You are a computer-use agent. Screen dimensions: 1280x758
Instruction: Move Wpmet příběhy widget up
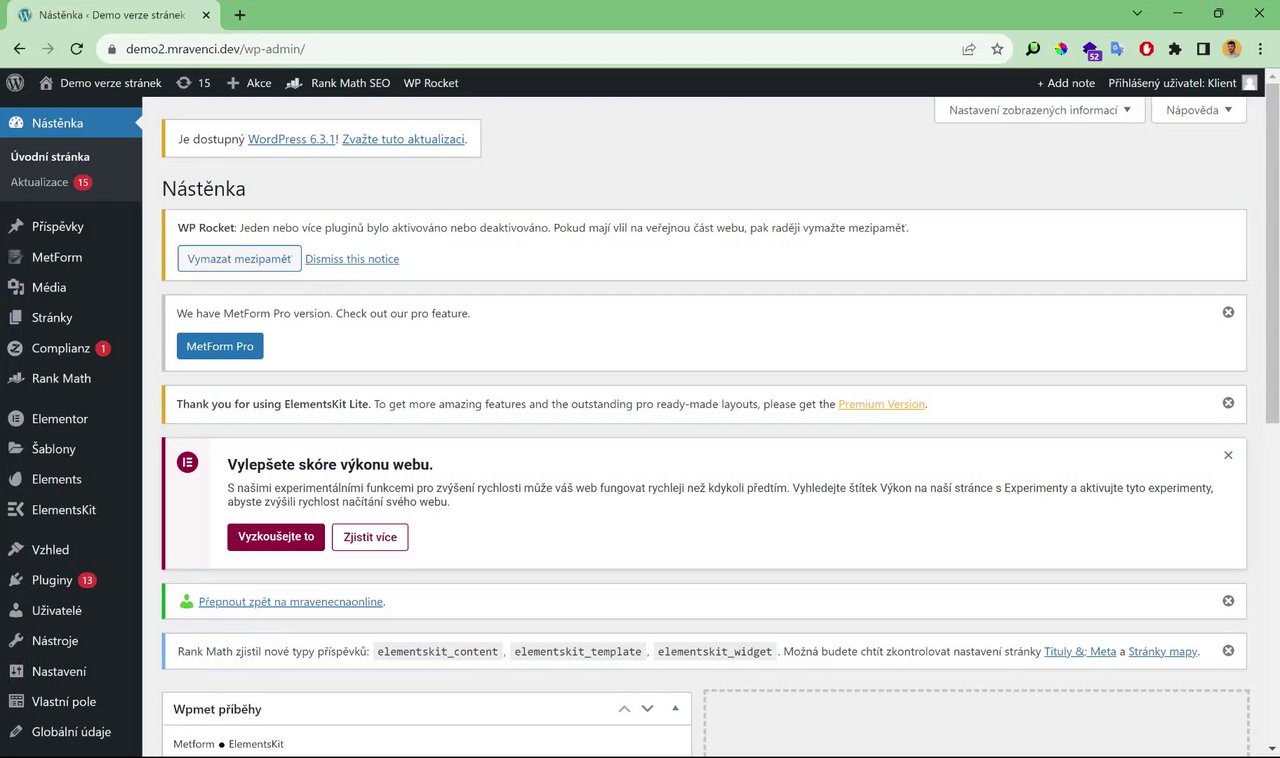(624, 709)
